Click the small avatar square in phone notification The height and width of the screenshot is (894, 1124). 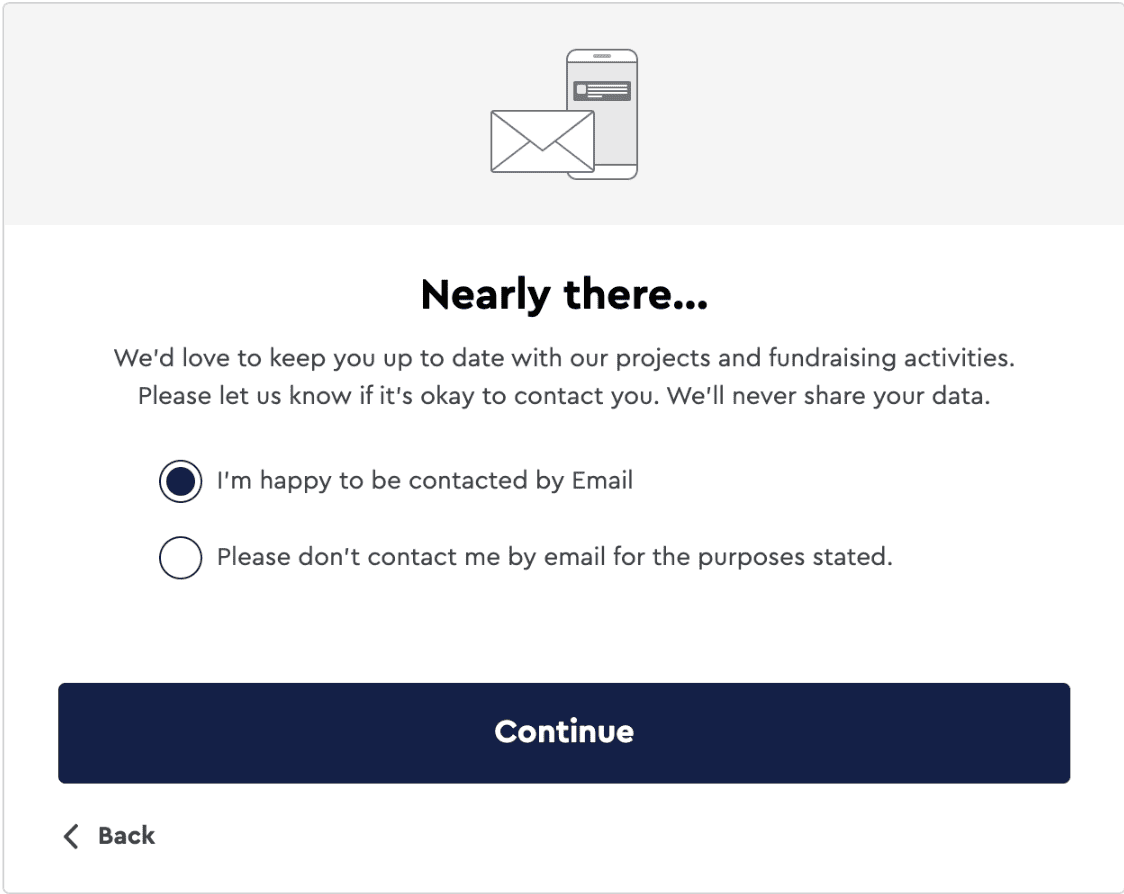pyautogui.click(x=581, y=90)
